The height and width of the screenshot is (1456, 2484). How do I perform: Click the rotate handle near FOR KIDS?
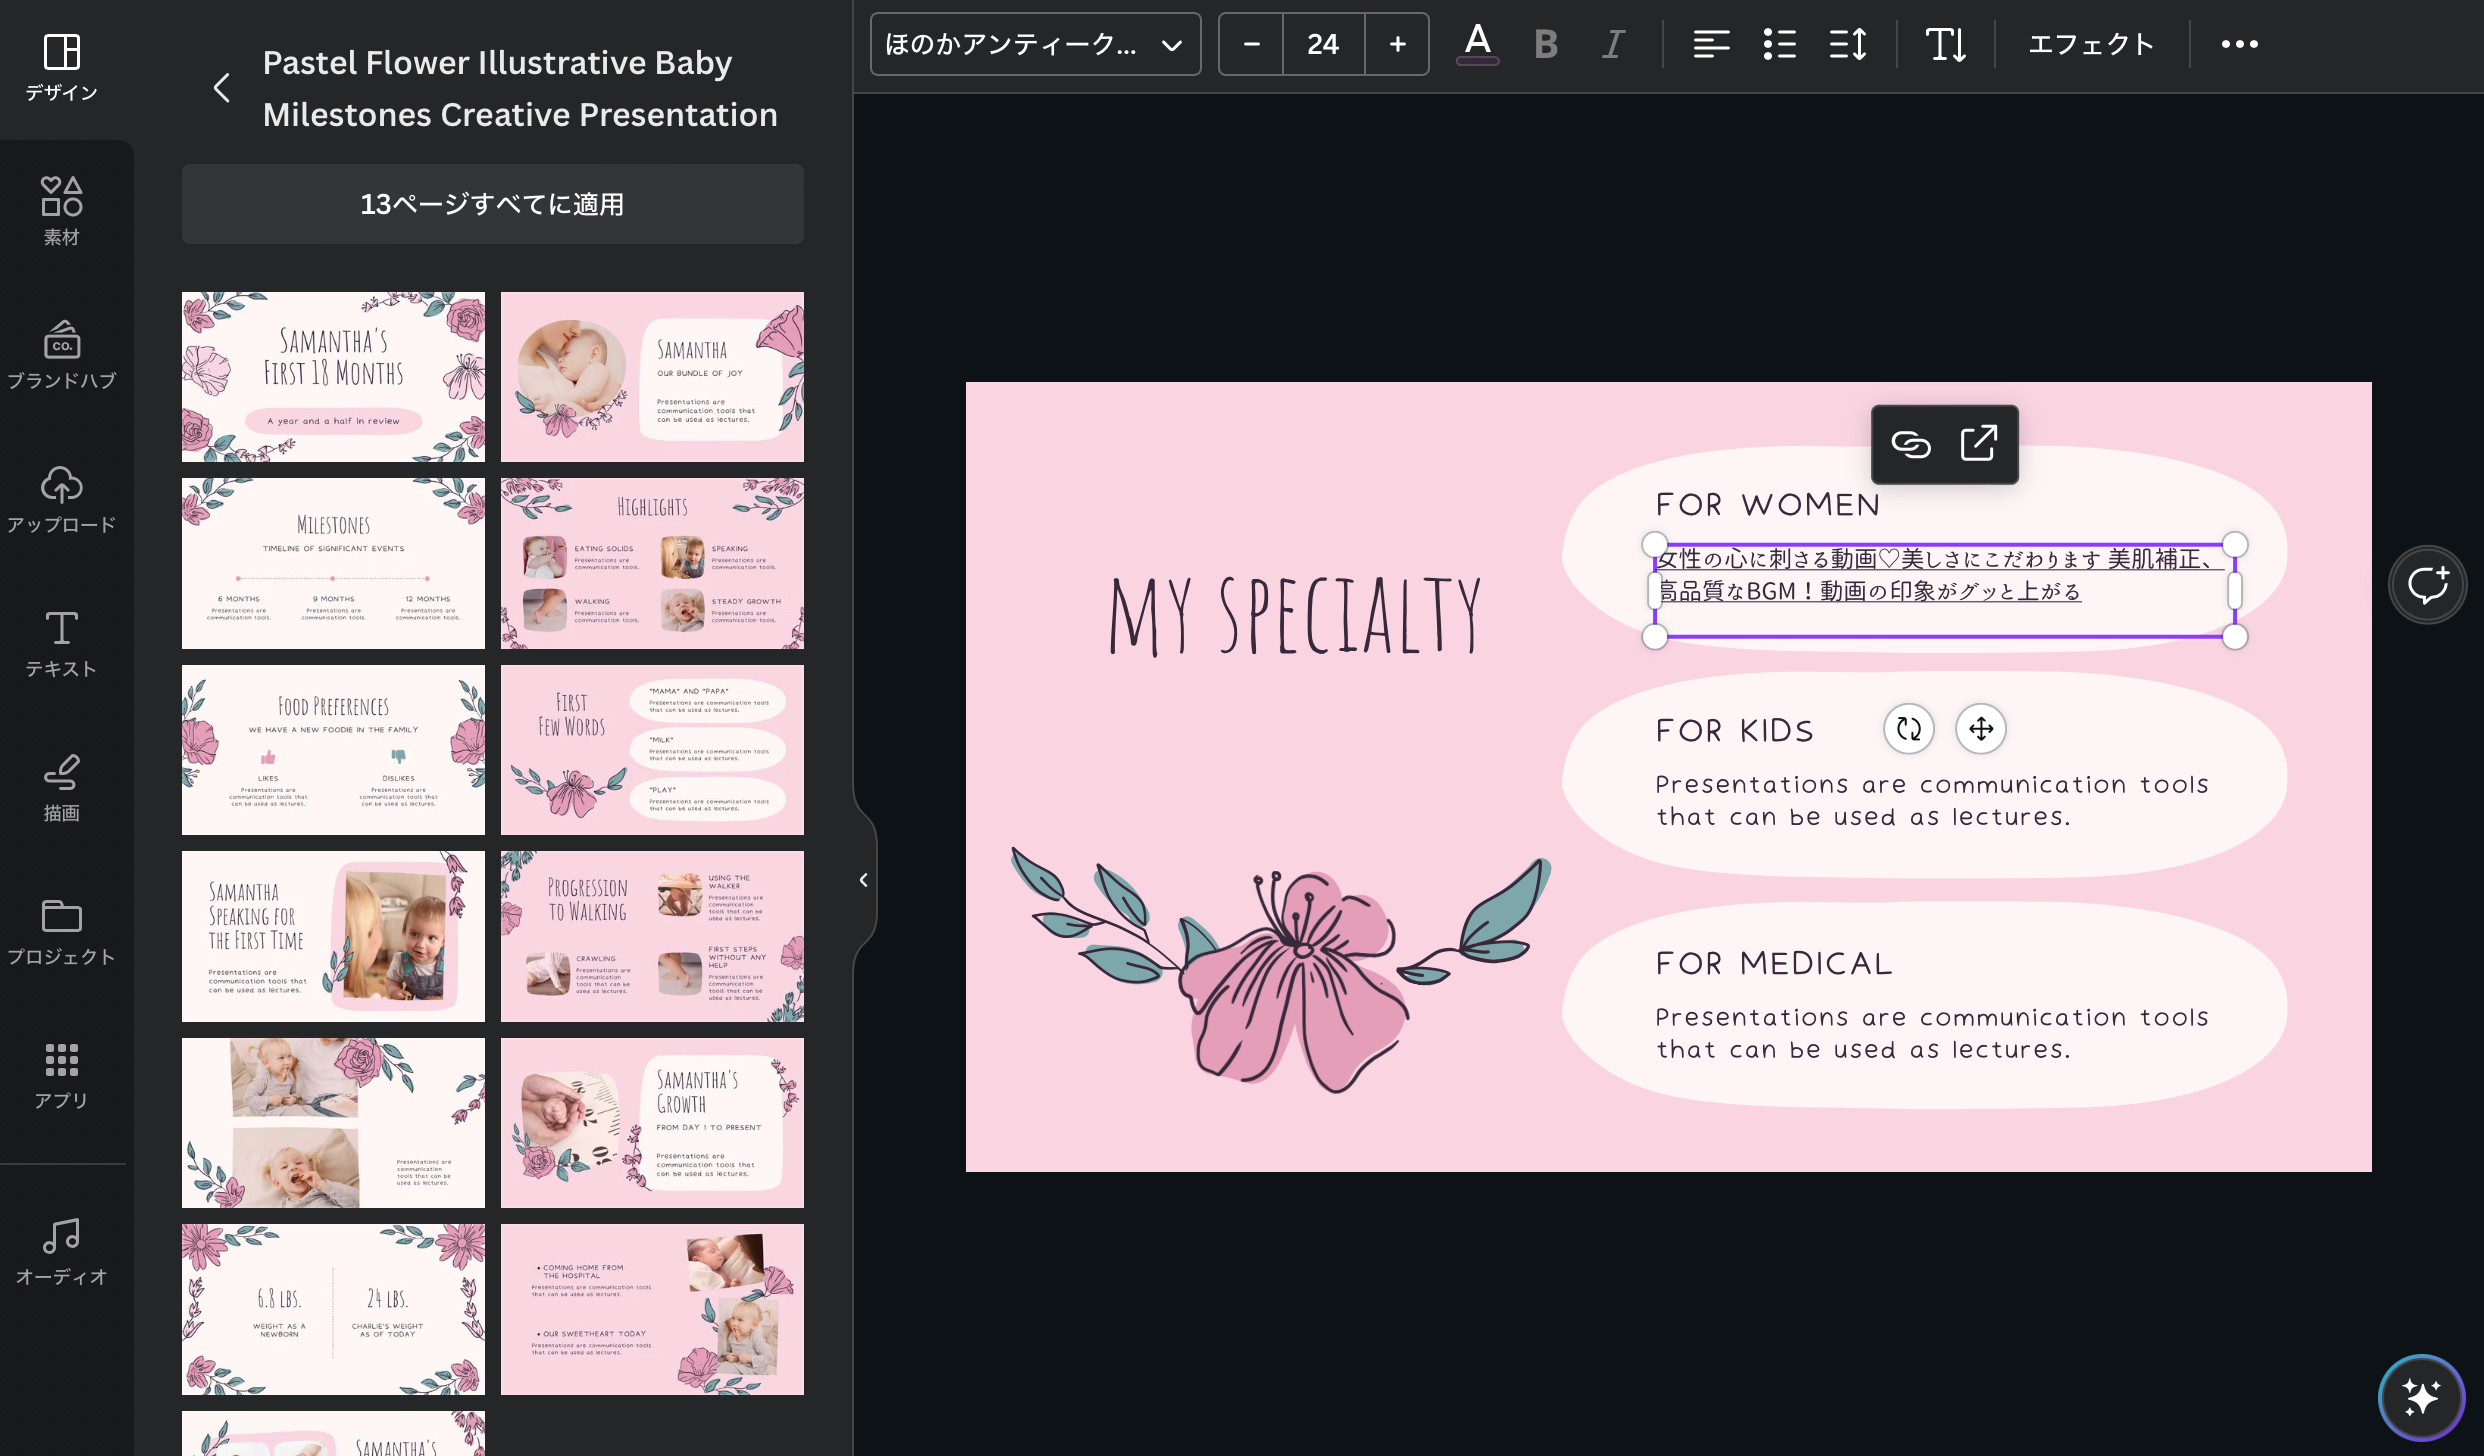(x=1909, y=729)
